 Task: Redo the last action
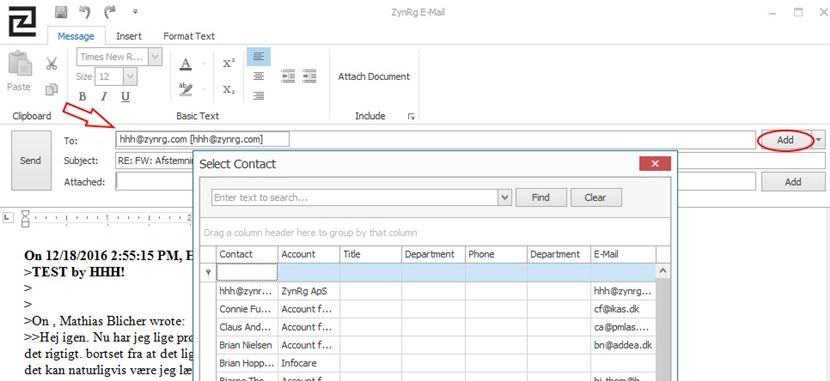click(110, 12)
